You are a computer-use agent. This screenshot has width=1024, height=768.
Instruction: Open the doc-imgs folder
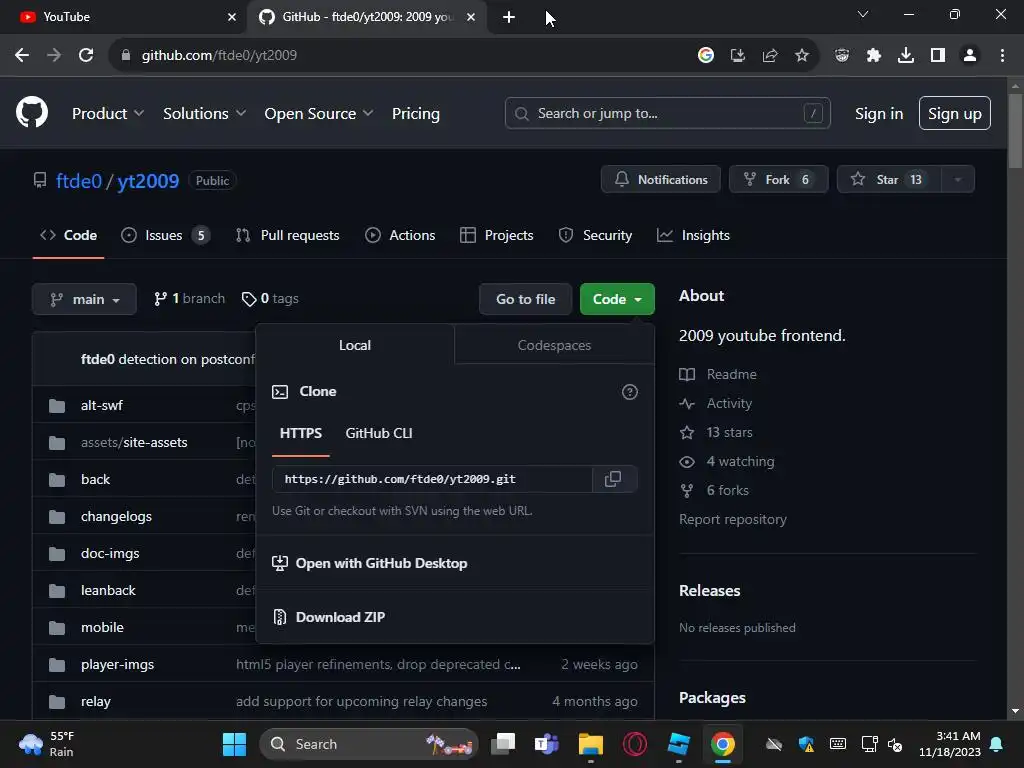110,554
